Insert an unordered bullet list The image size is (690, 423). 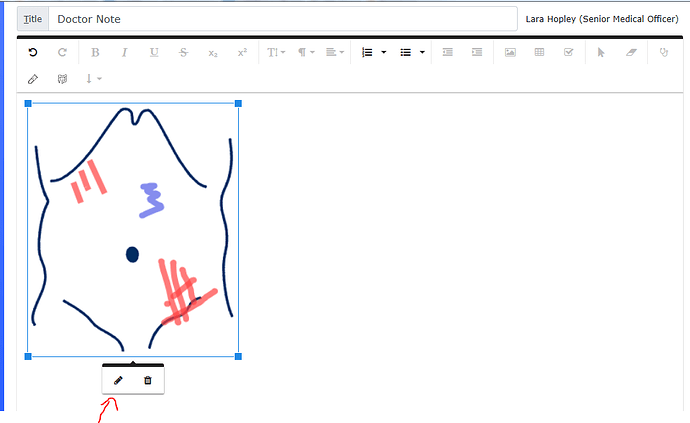point(405,53)
